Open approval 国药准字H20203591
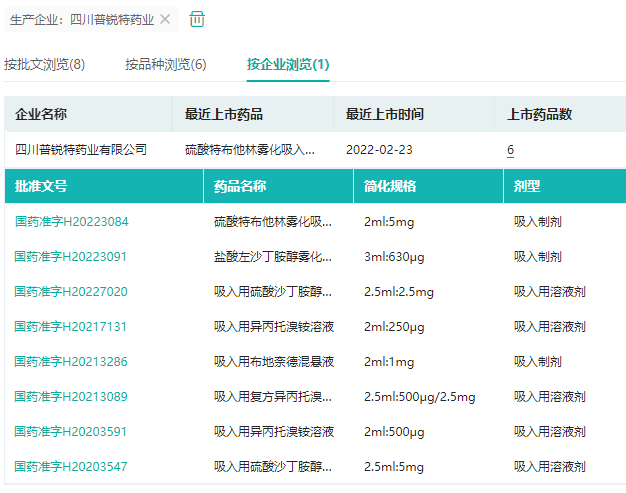This screenshot has width=626, height=493. point(71,432)
